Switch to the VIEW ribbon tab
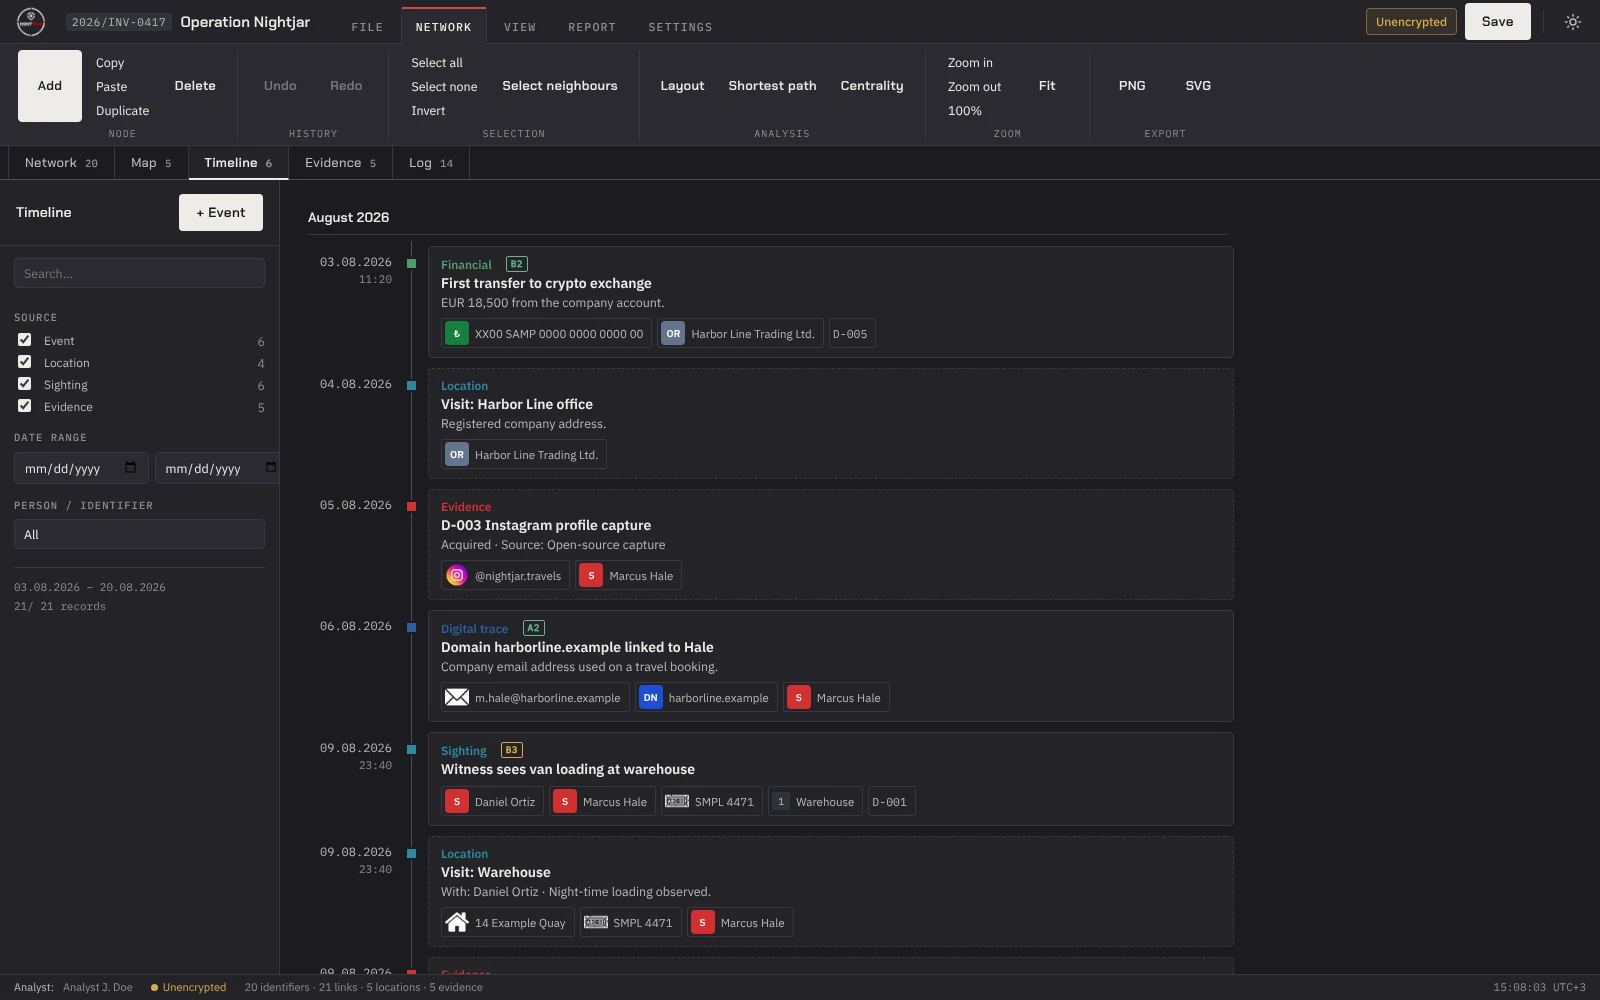The width and height of the screenshot is (1600, 1000). coord(520,27)
